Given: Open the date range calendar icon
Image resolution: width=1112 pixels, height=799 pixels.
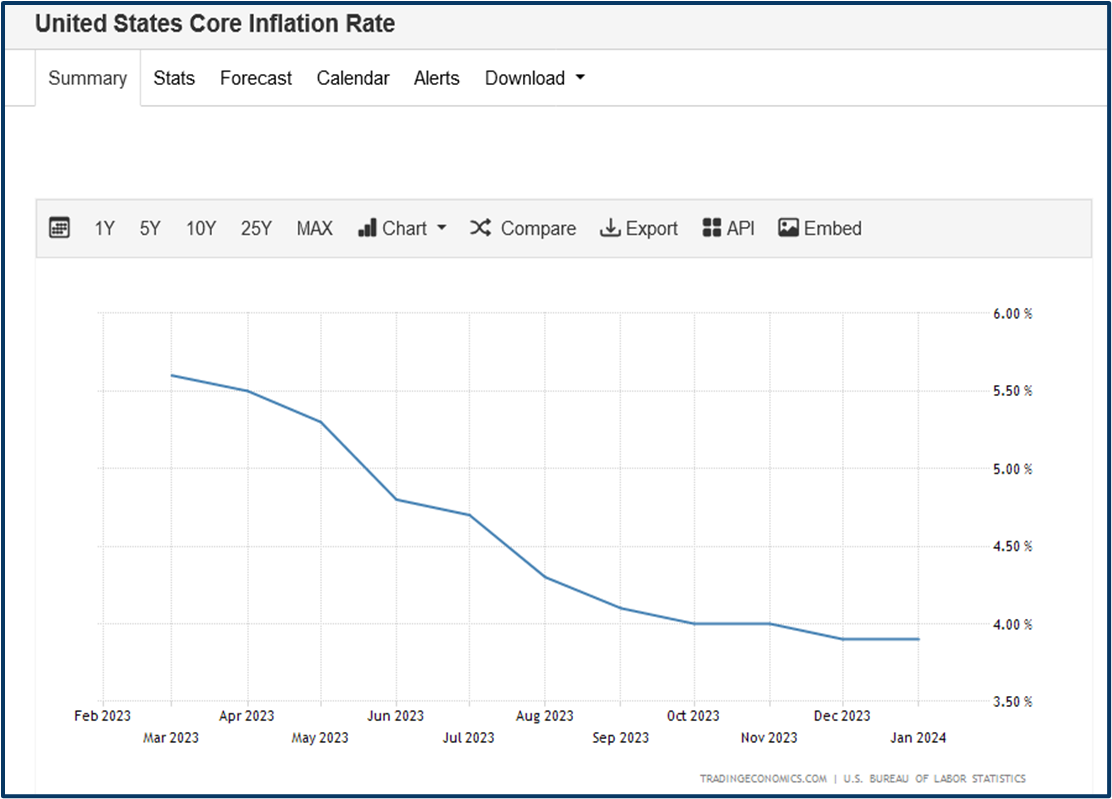Looking at the screenshot, I should point(59,228).
